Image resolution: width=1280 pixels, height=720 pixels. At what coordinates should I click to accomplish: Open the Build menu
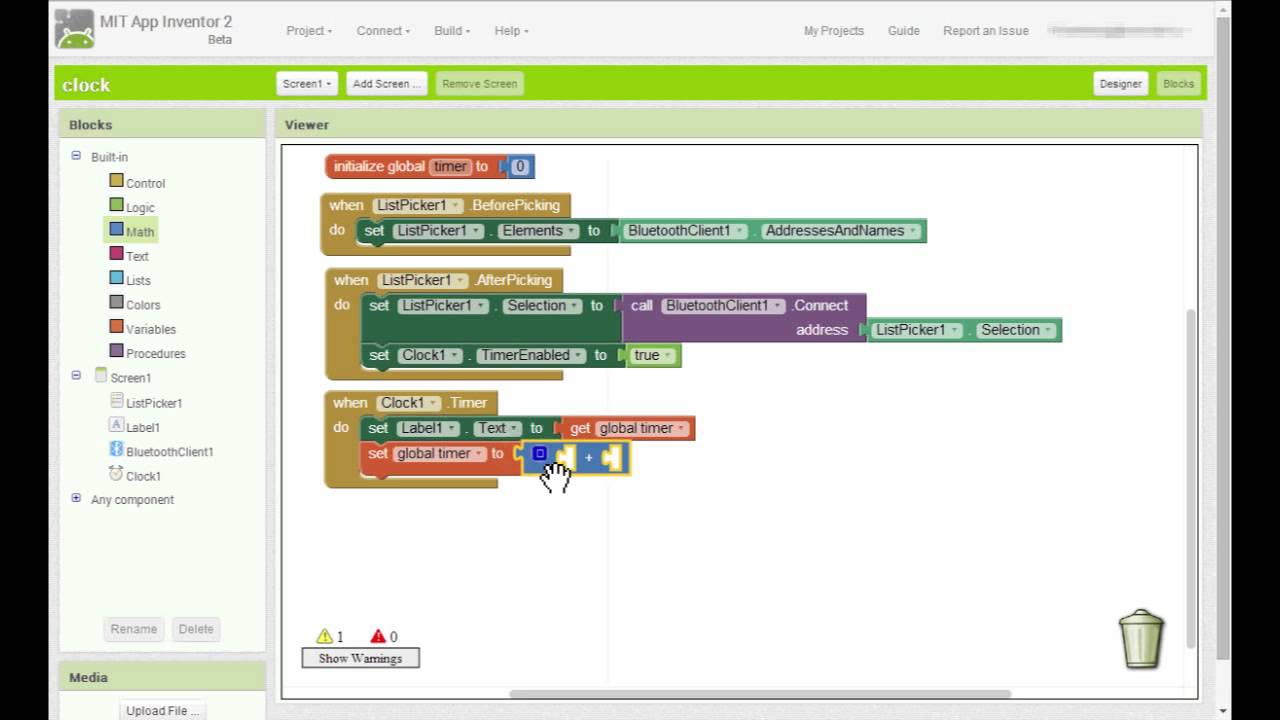pyautogui.click(x=452, y=31)
